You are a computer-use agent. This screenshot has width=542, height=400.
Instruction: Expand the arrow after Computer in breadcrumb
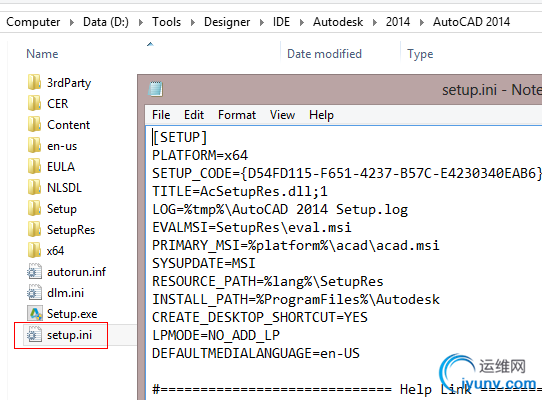pos(72,22)
